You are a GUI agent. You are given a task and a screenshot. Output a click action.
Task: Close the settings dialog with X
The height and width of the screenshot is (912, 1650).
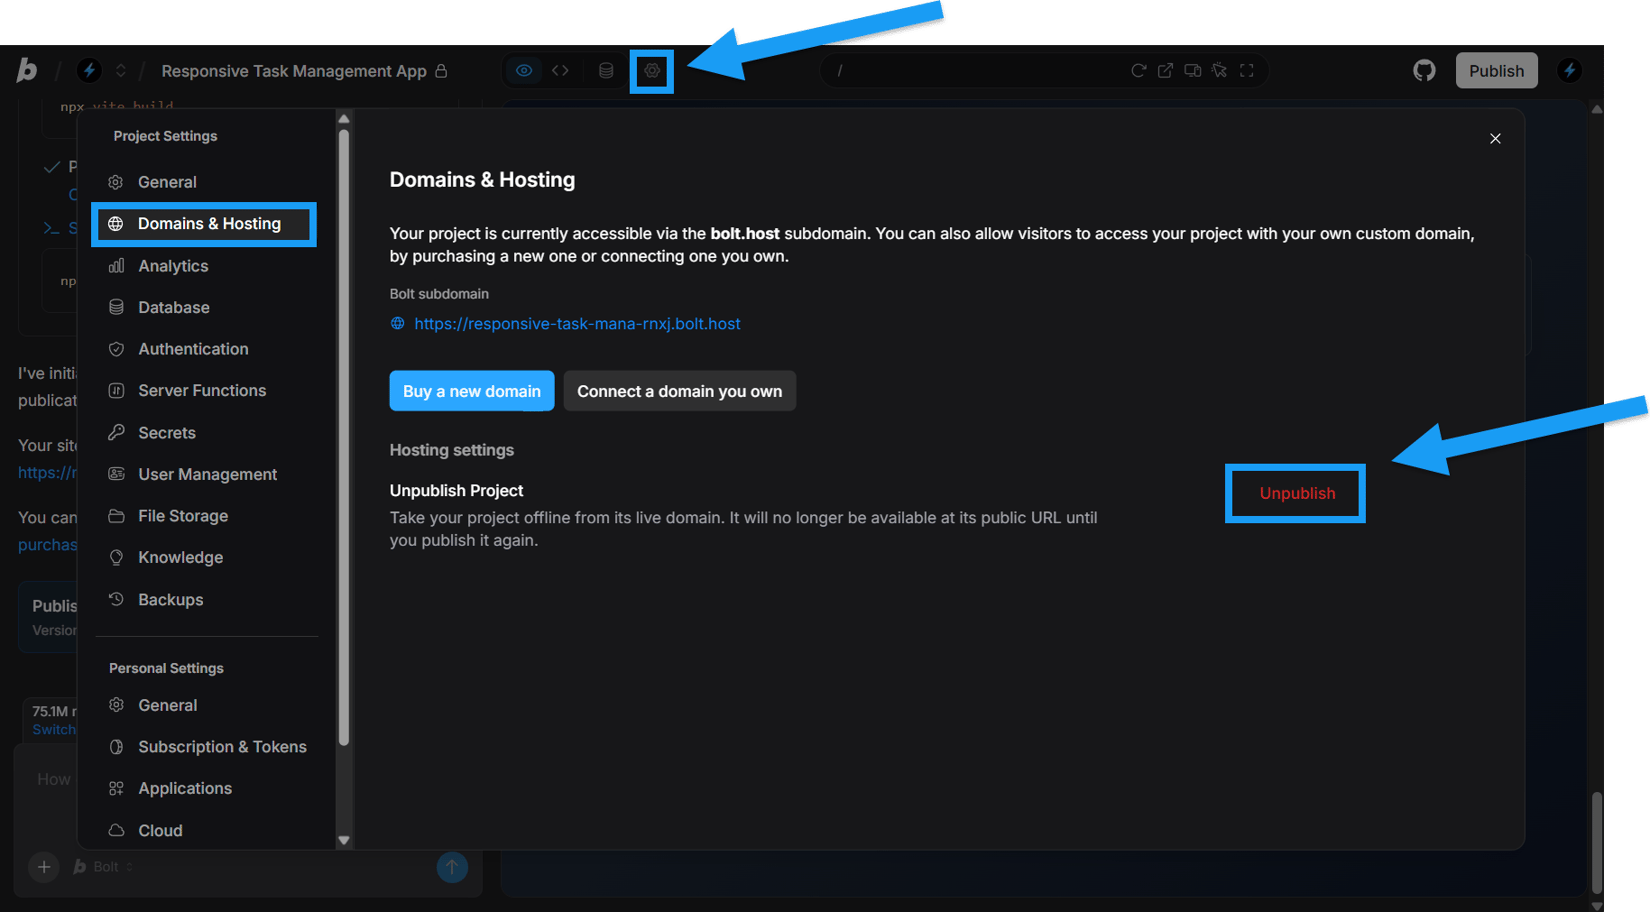coord(1495,139)
